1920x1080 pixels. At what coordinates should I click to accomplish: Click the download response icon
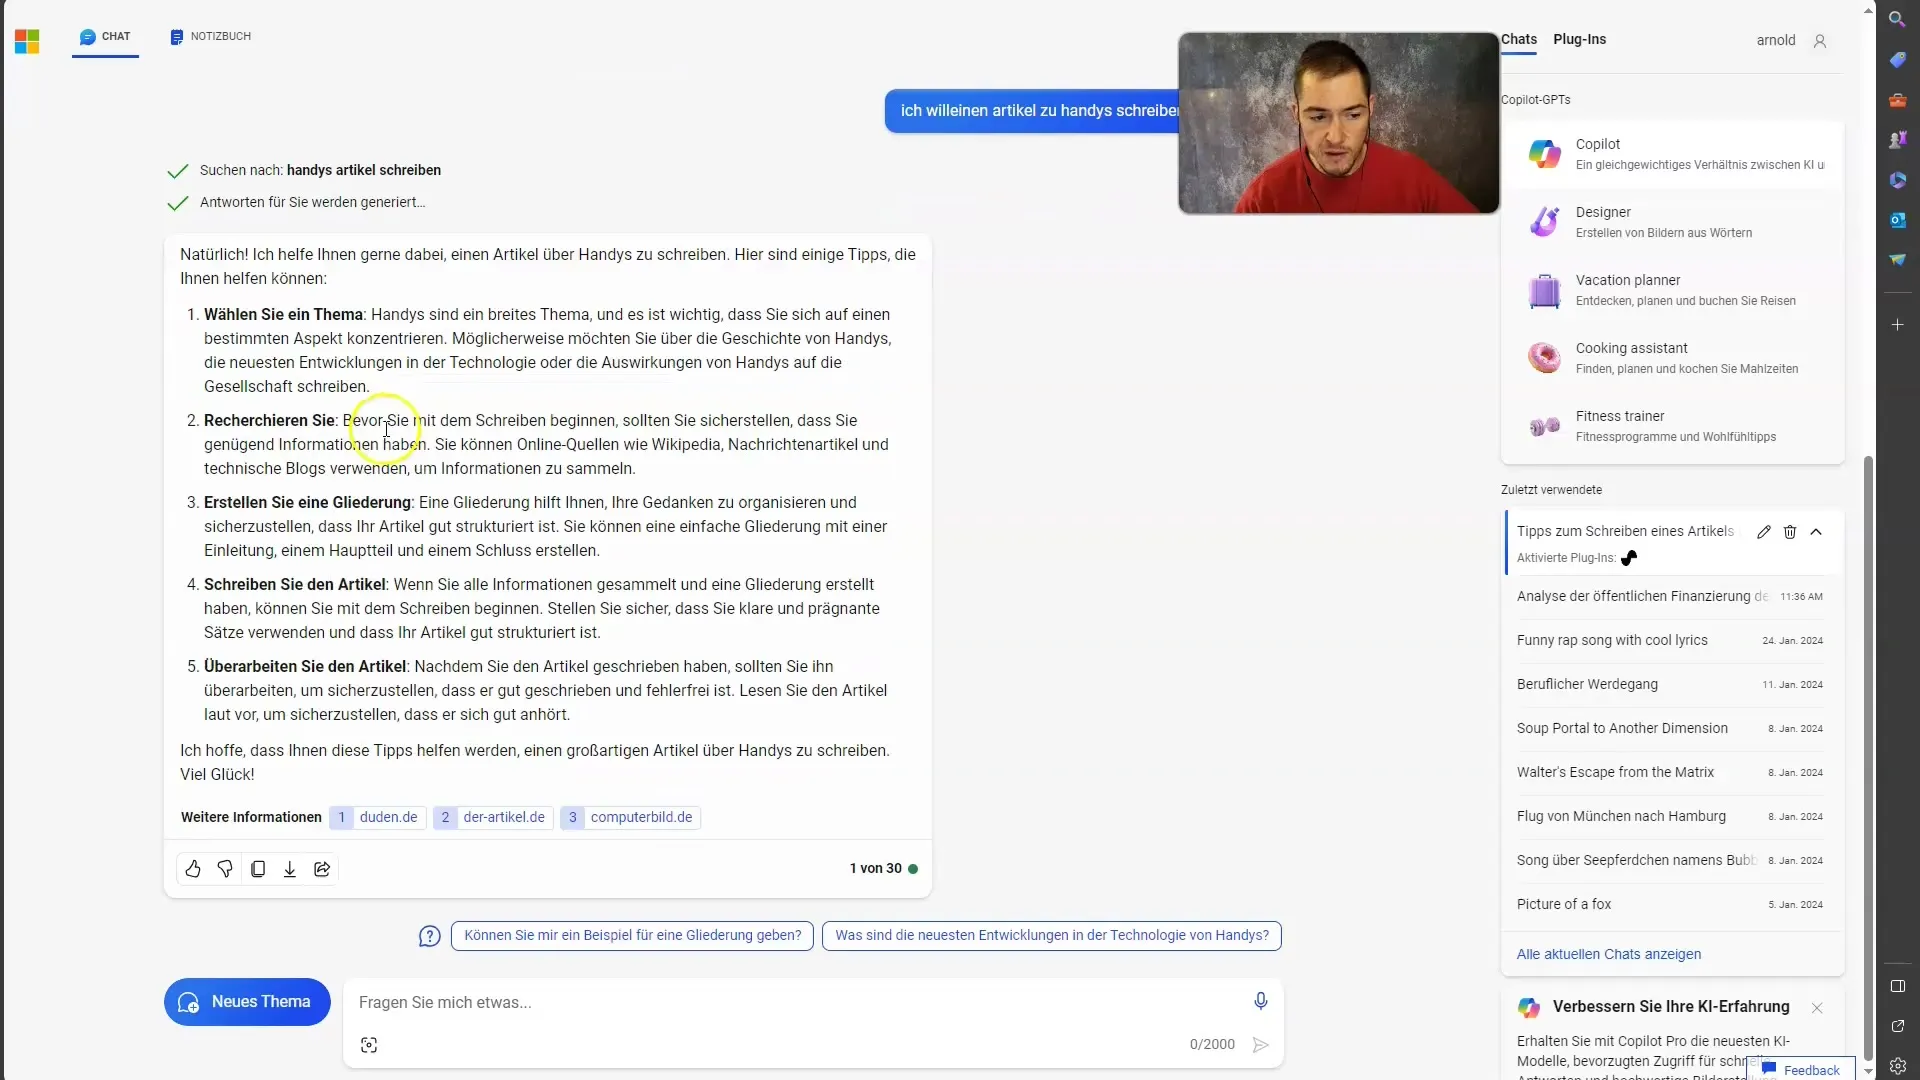[x=289, y=869]
